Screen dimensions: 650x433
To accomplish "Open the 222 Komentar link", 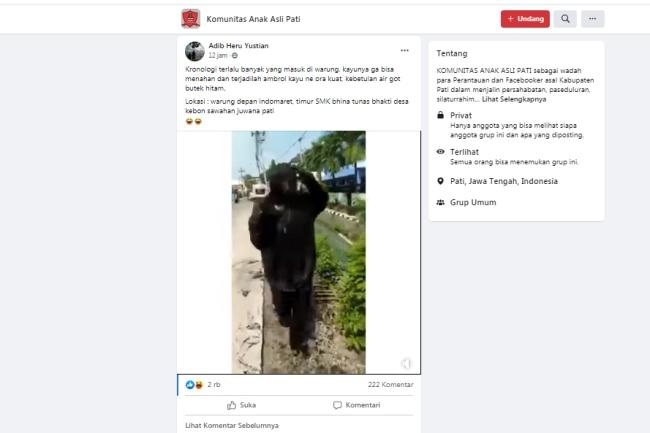I will tap(390, 385).
